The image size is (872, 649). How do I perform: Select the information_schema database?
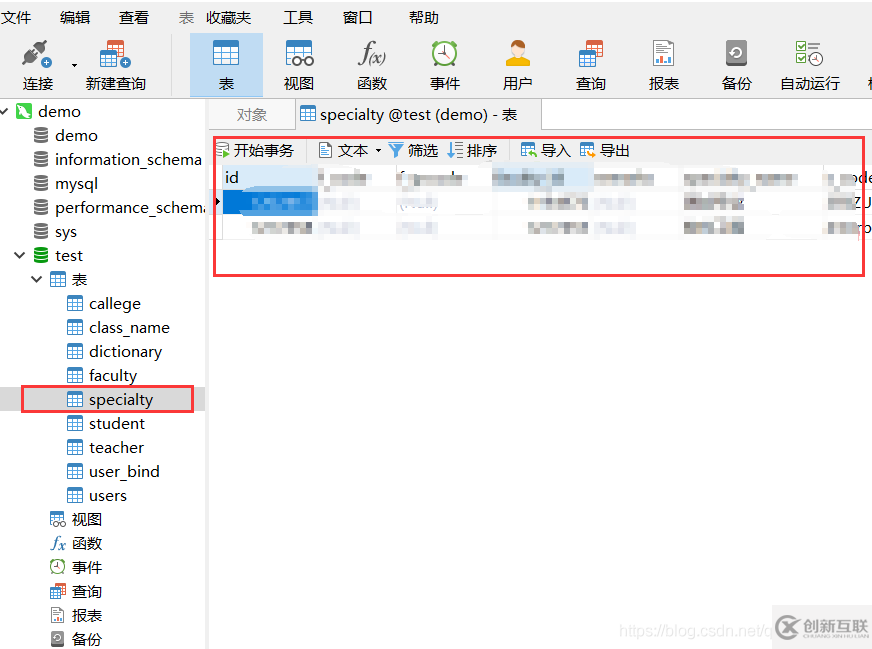pos(128,159)
